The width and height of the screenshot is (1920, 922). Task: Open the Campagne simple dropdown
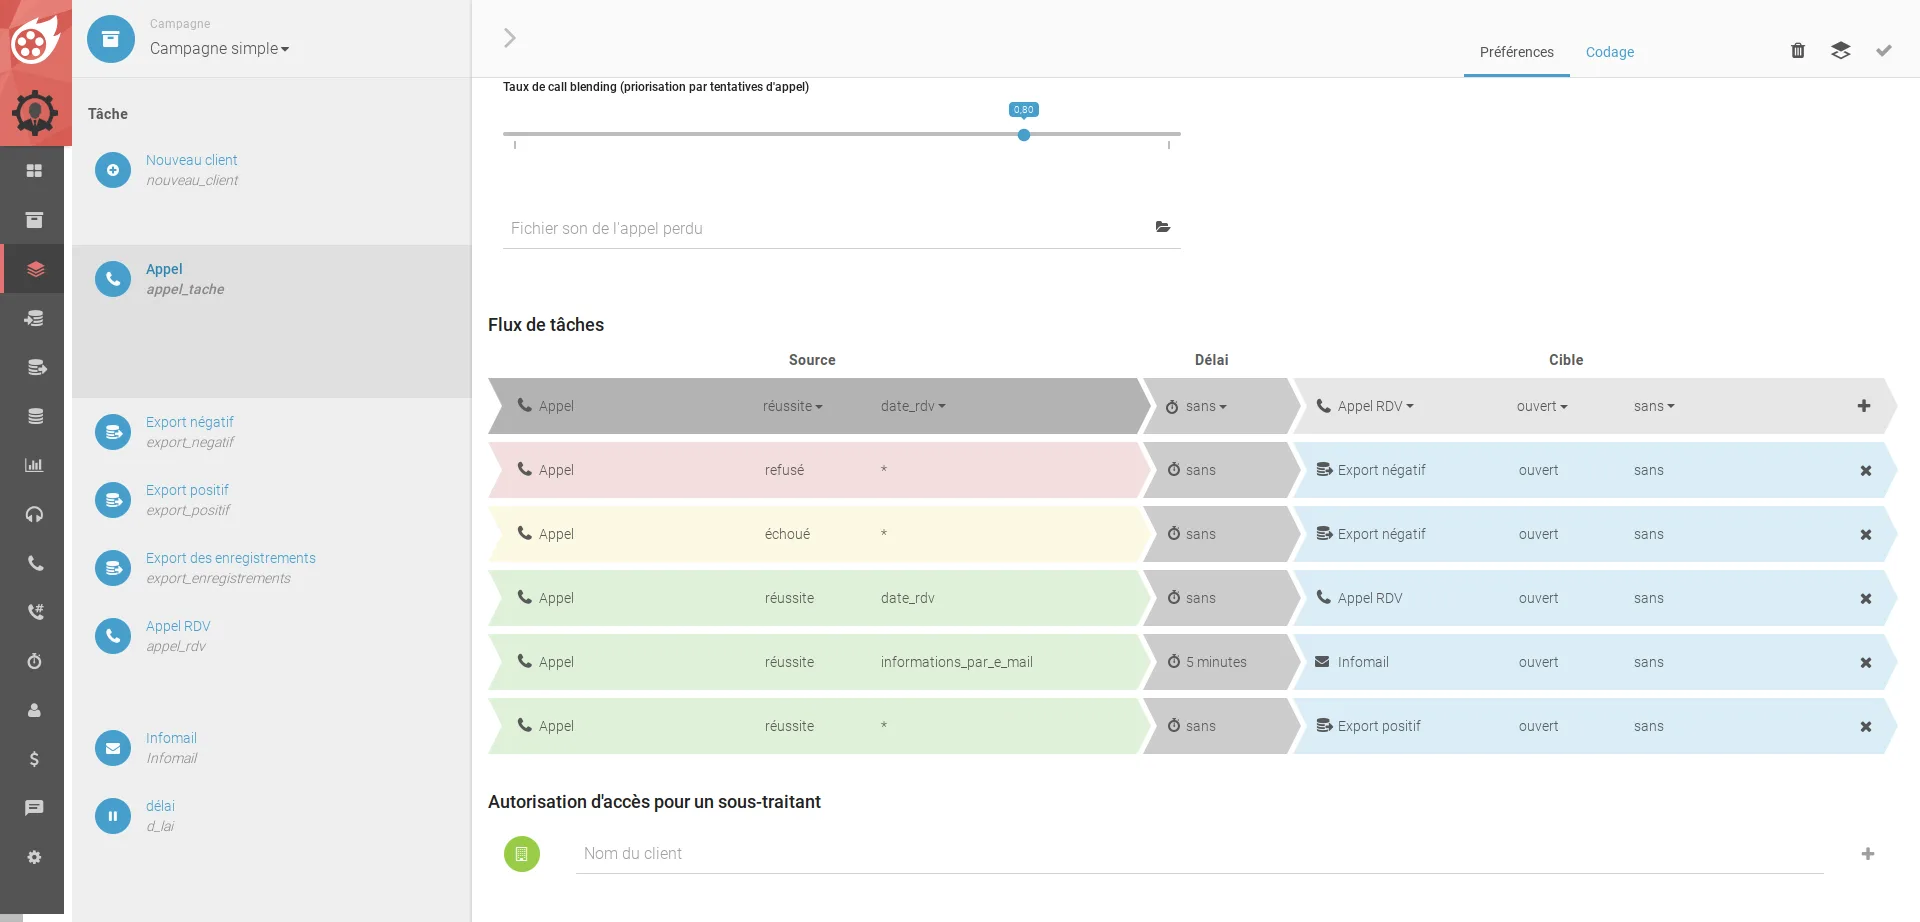(x=219, y=48)
